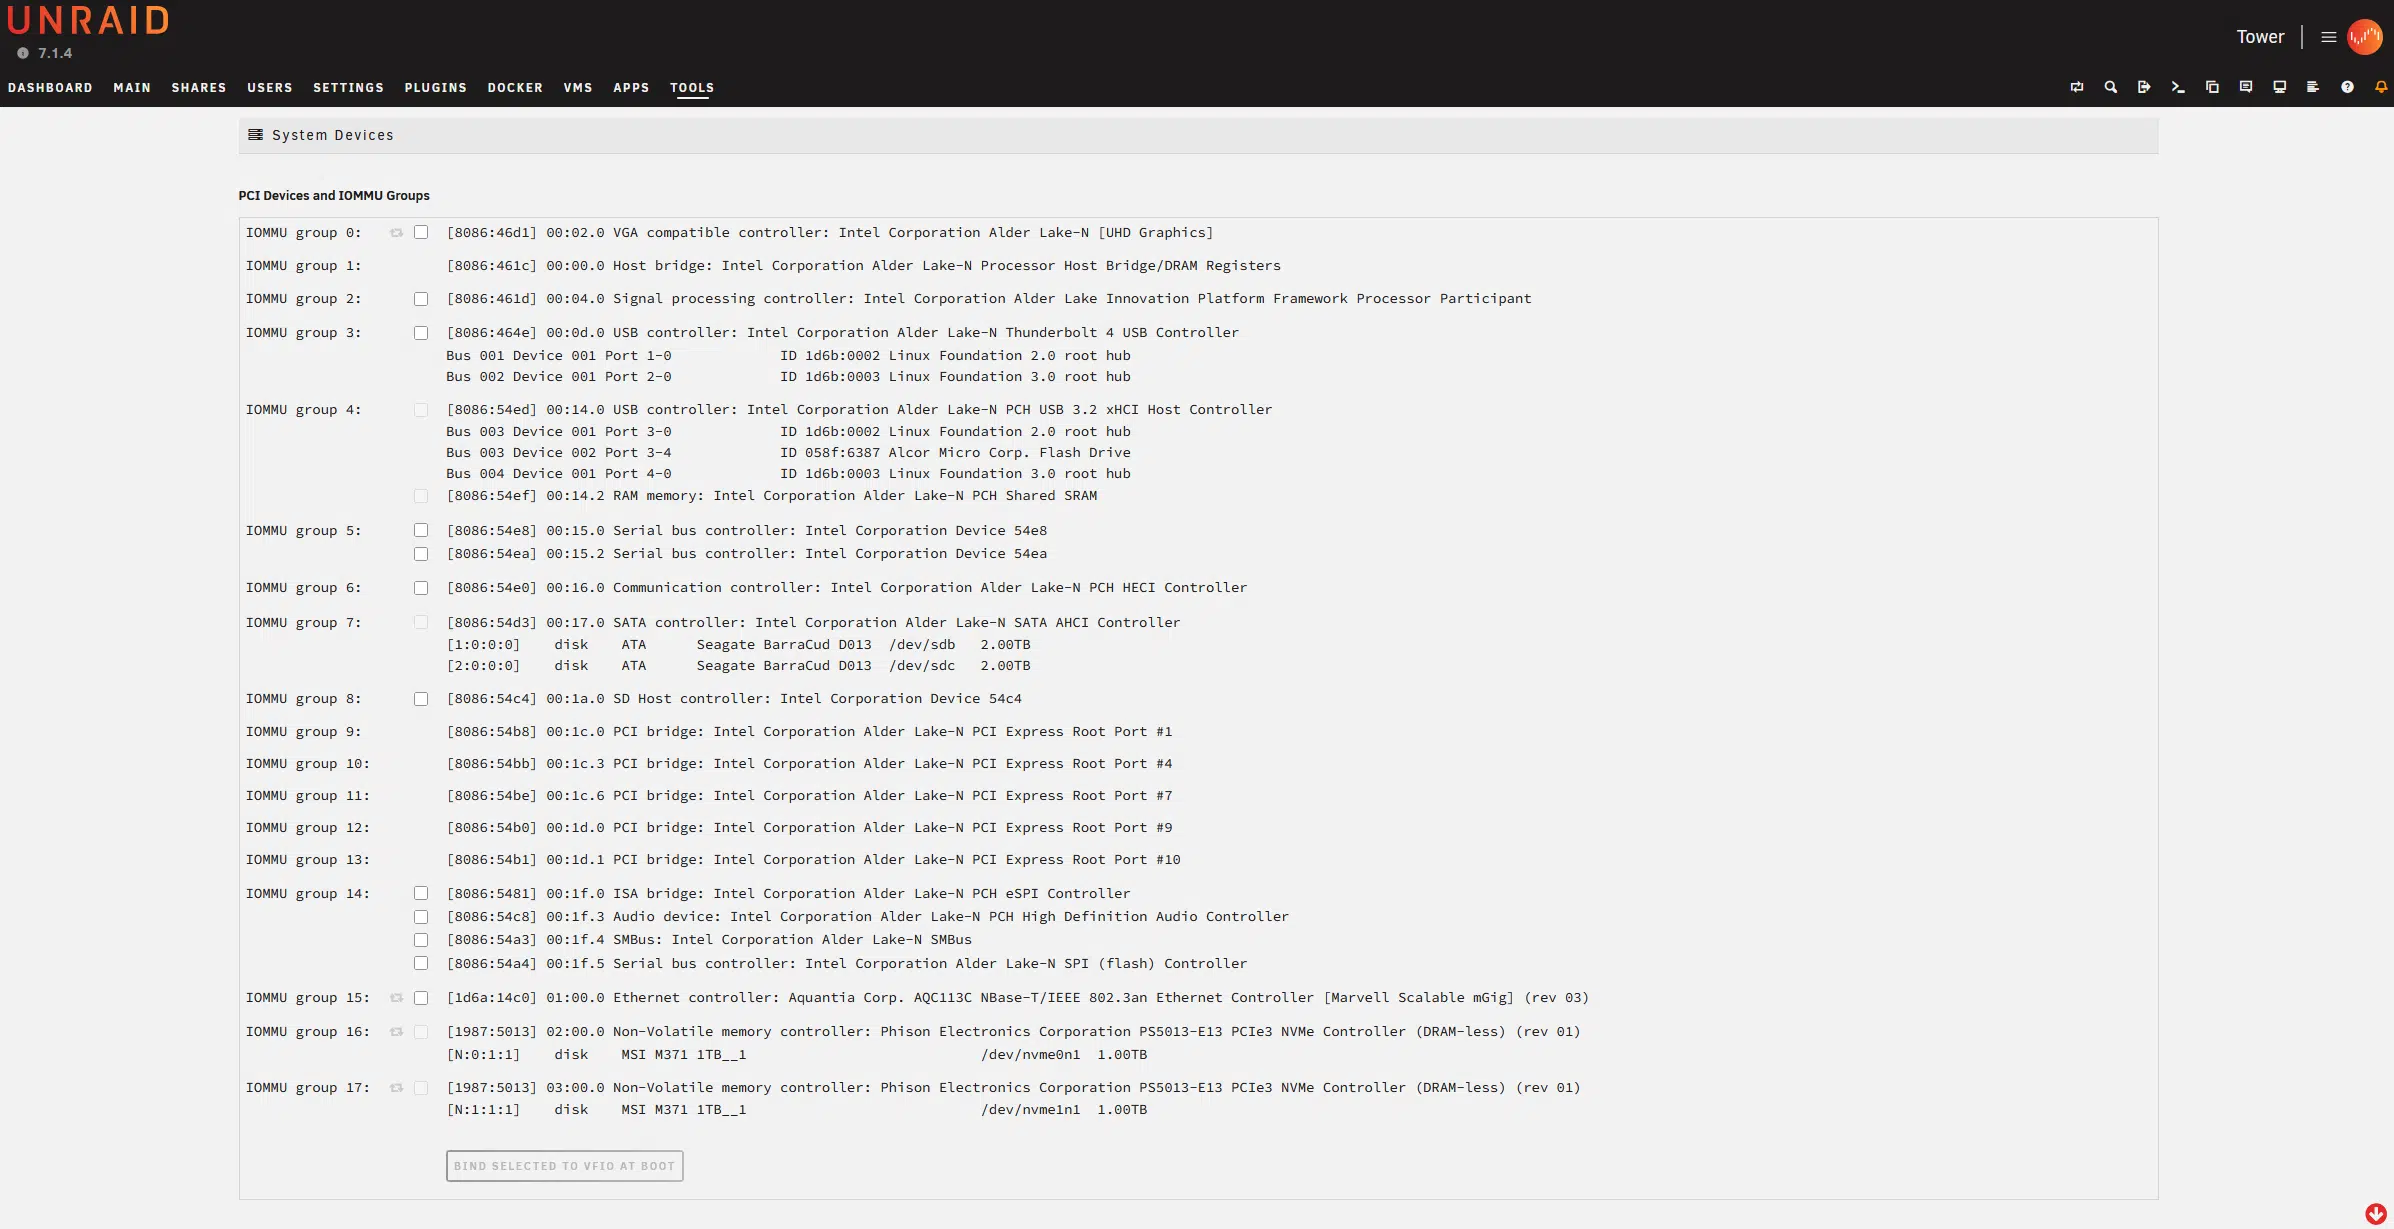Click the help question mark icon

[2347, 87]
